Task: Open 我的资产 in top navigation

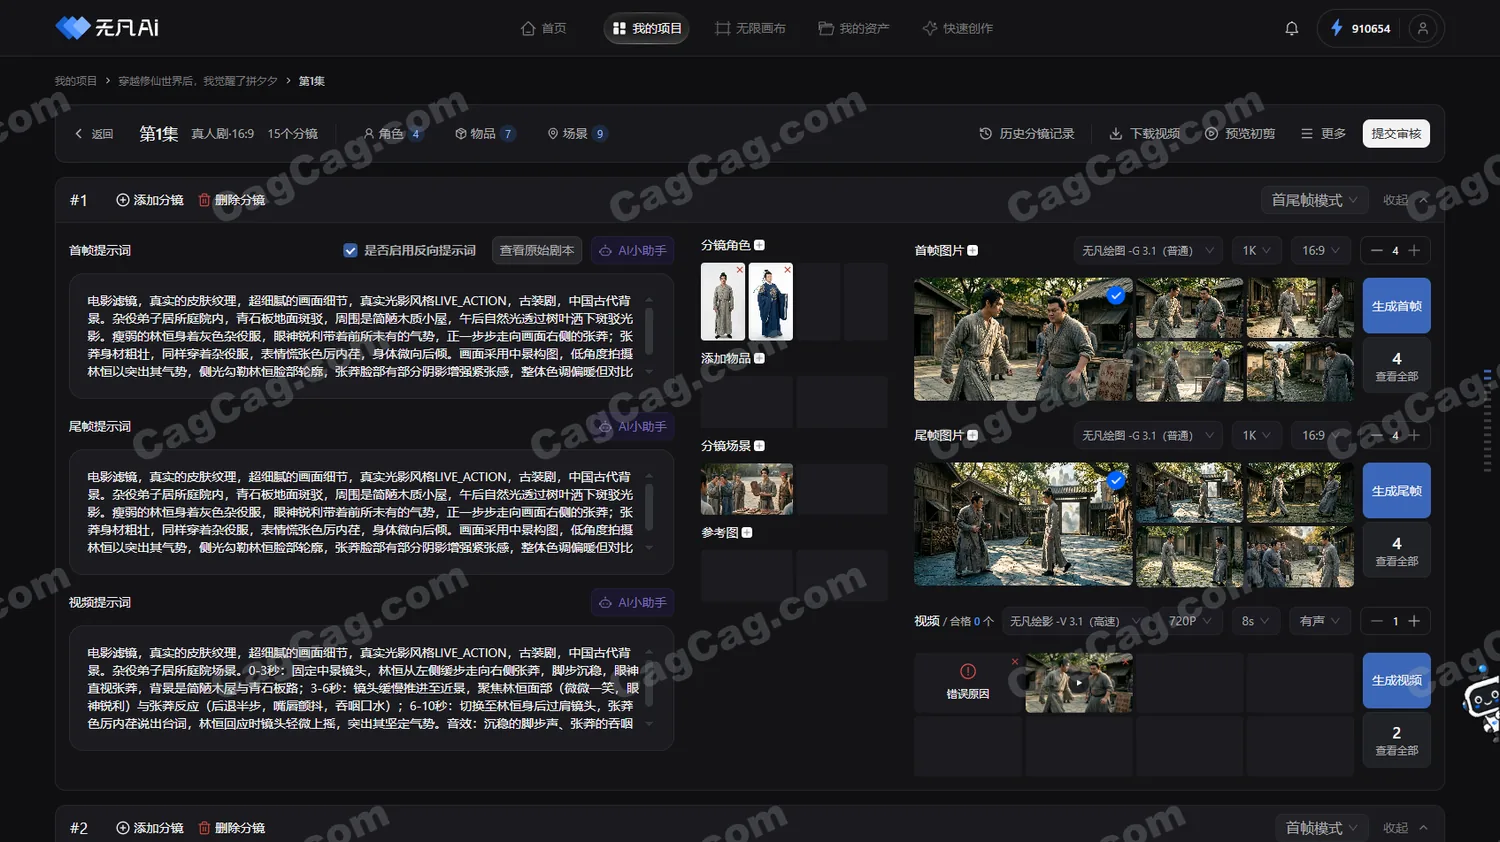Action: 853,28
